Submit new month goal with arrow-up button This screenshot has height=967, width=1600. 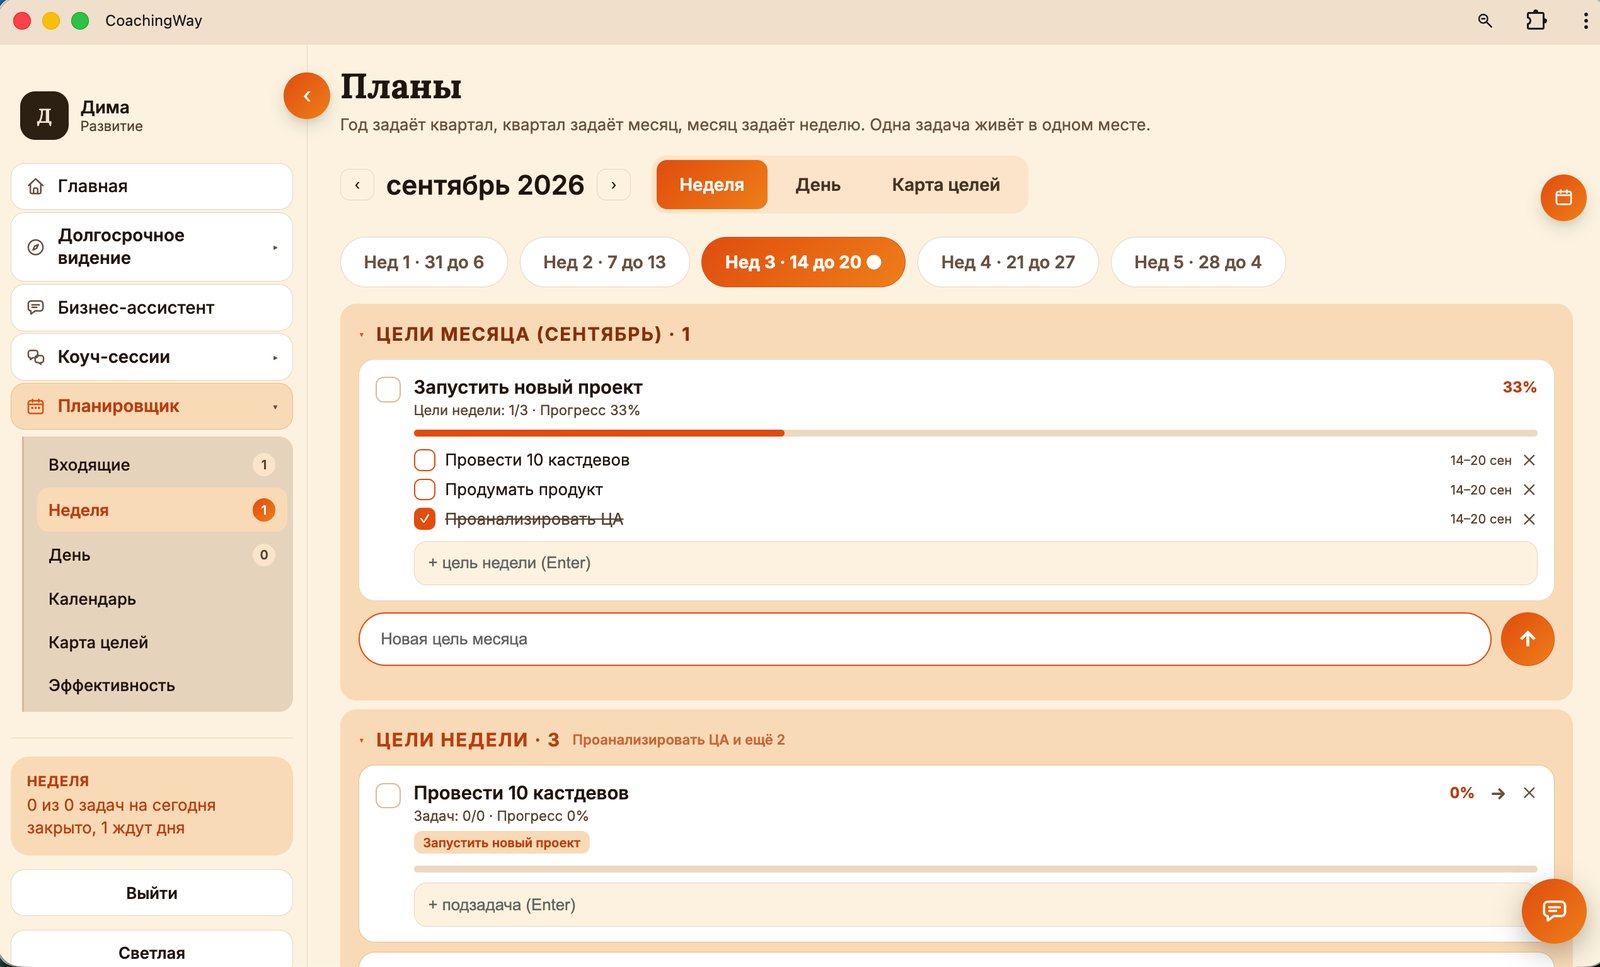click(1527, 639)
